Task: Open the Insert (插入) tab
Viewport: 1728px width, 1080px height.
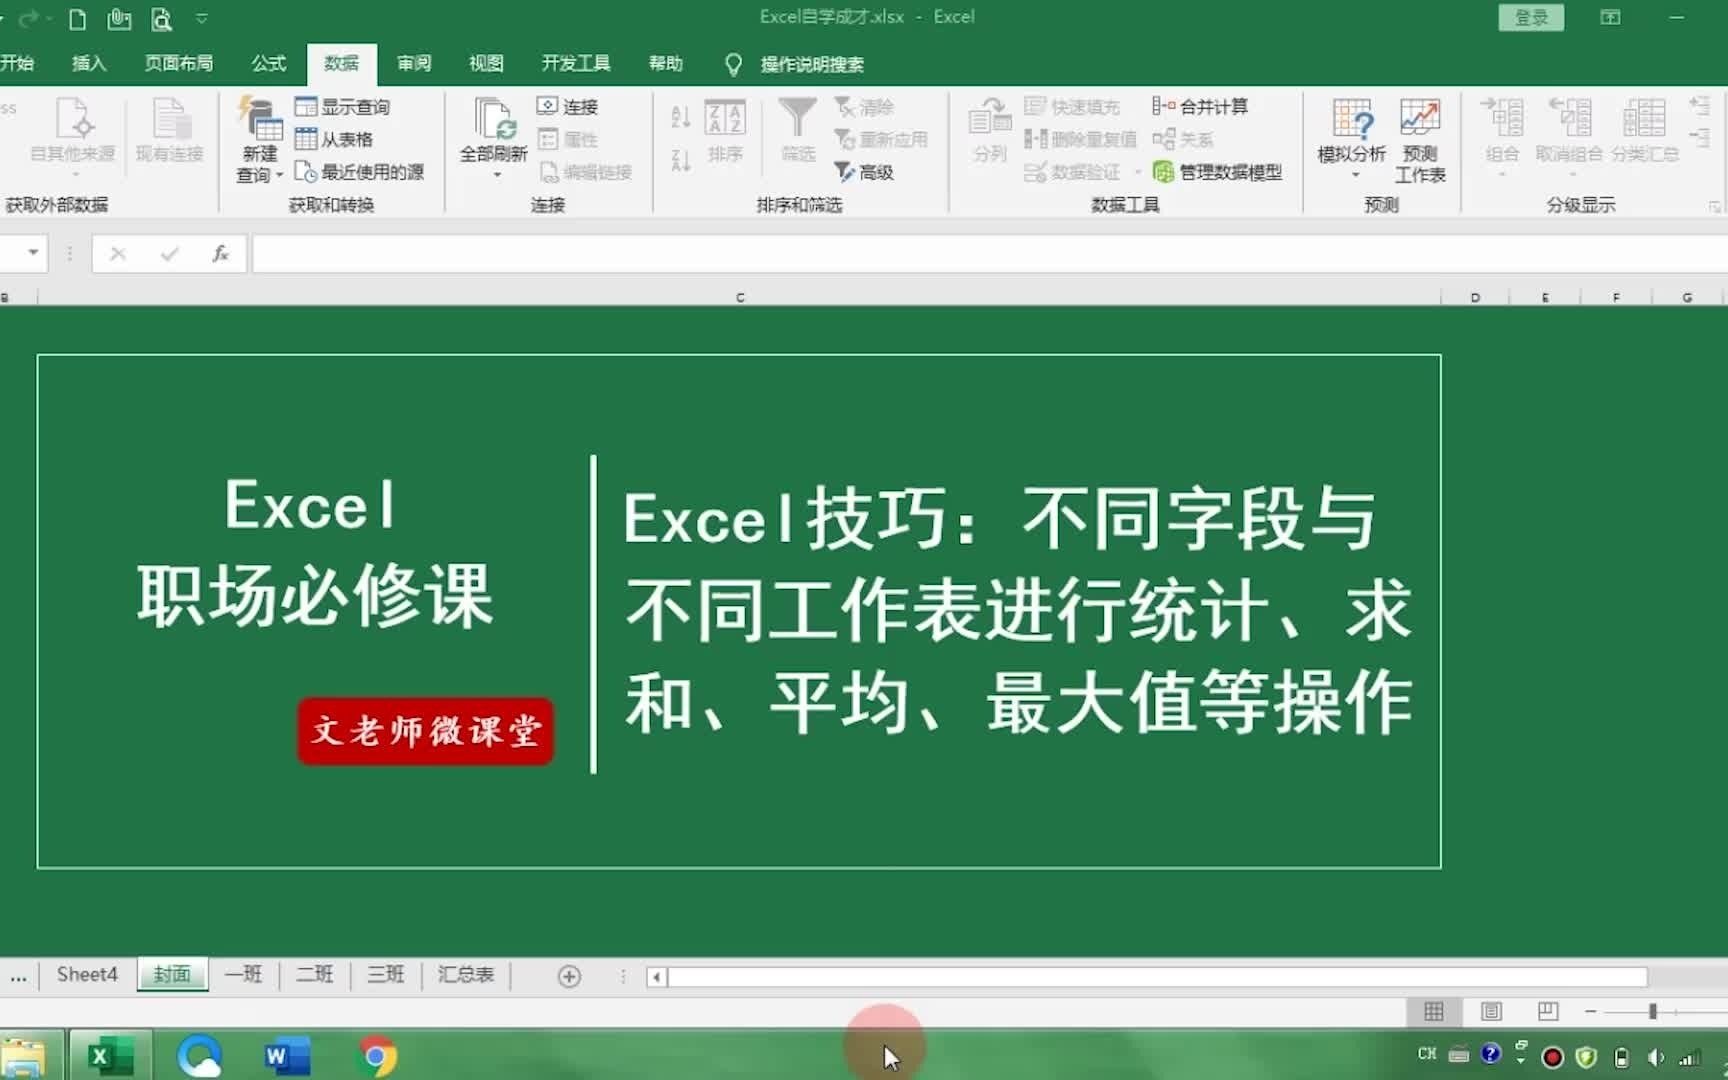Action: (89, 64)
